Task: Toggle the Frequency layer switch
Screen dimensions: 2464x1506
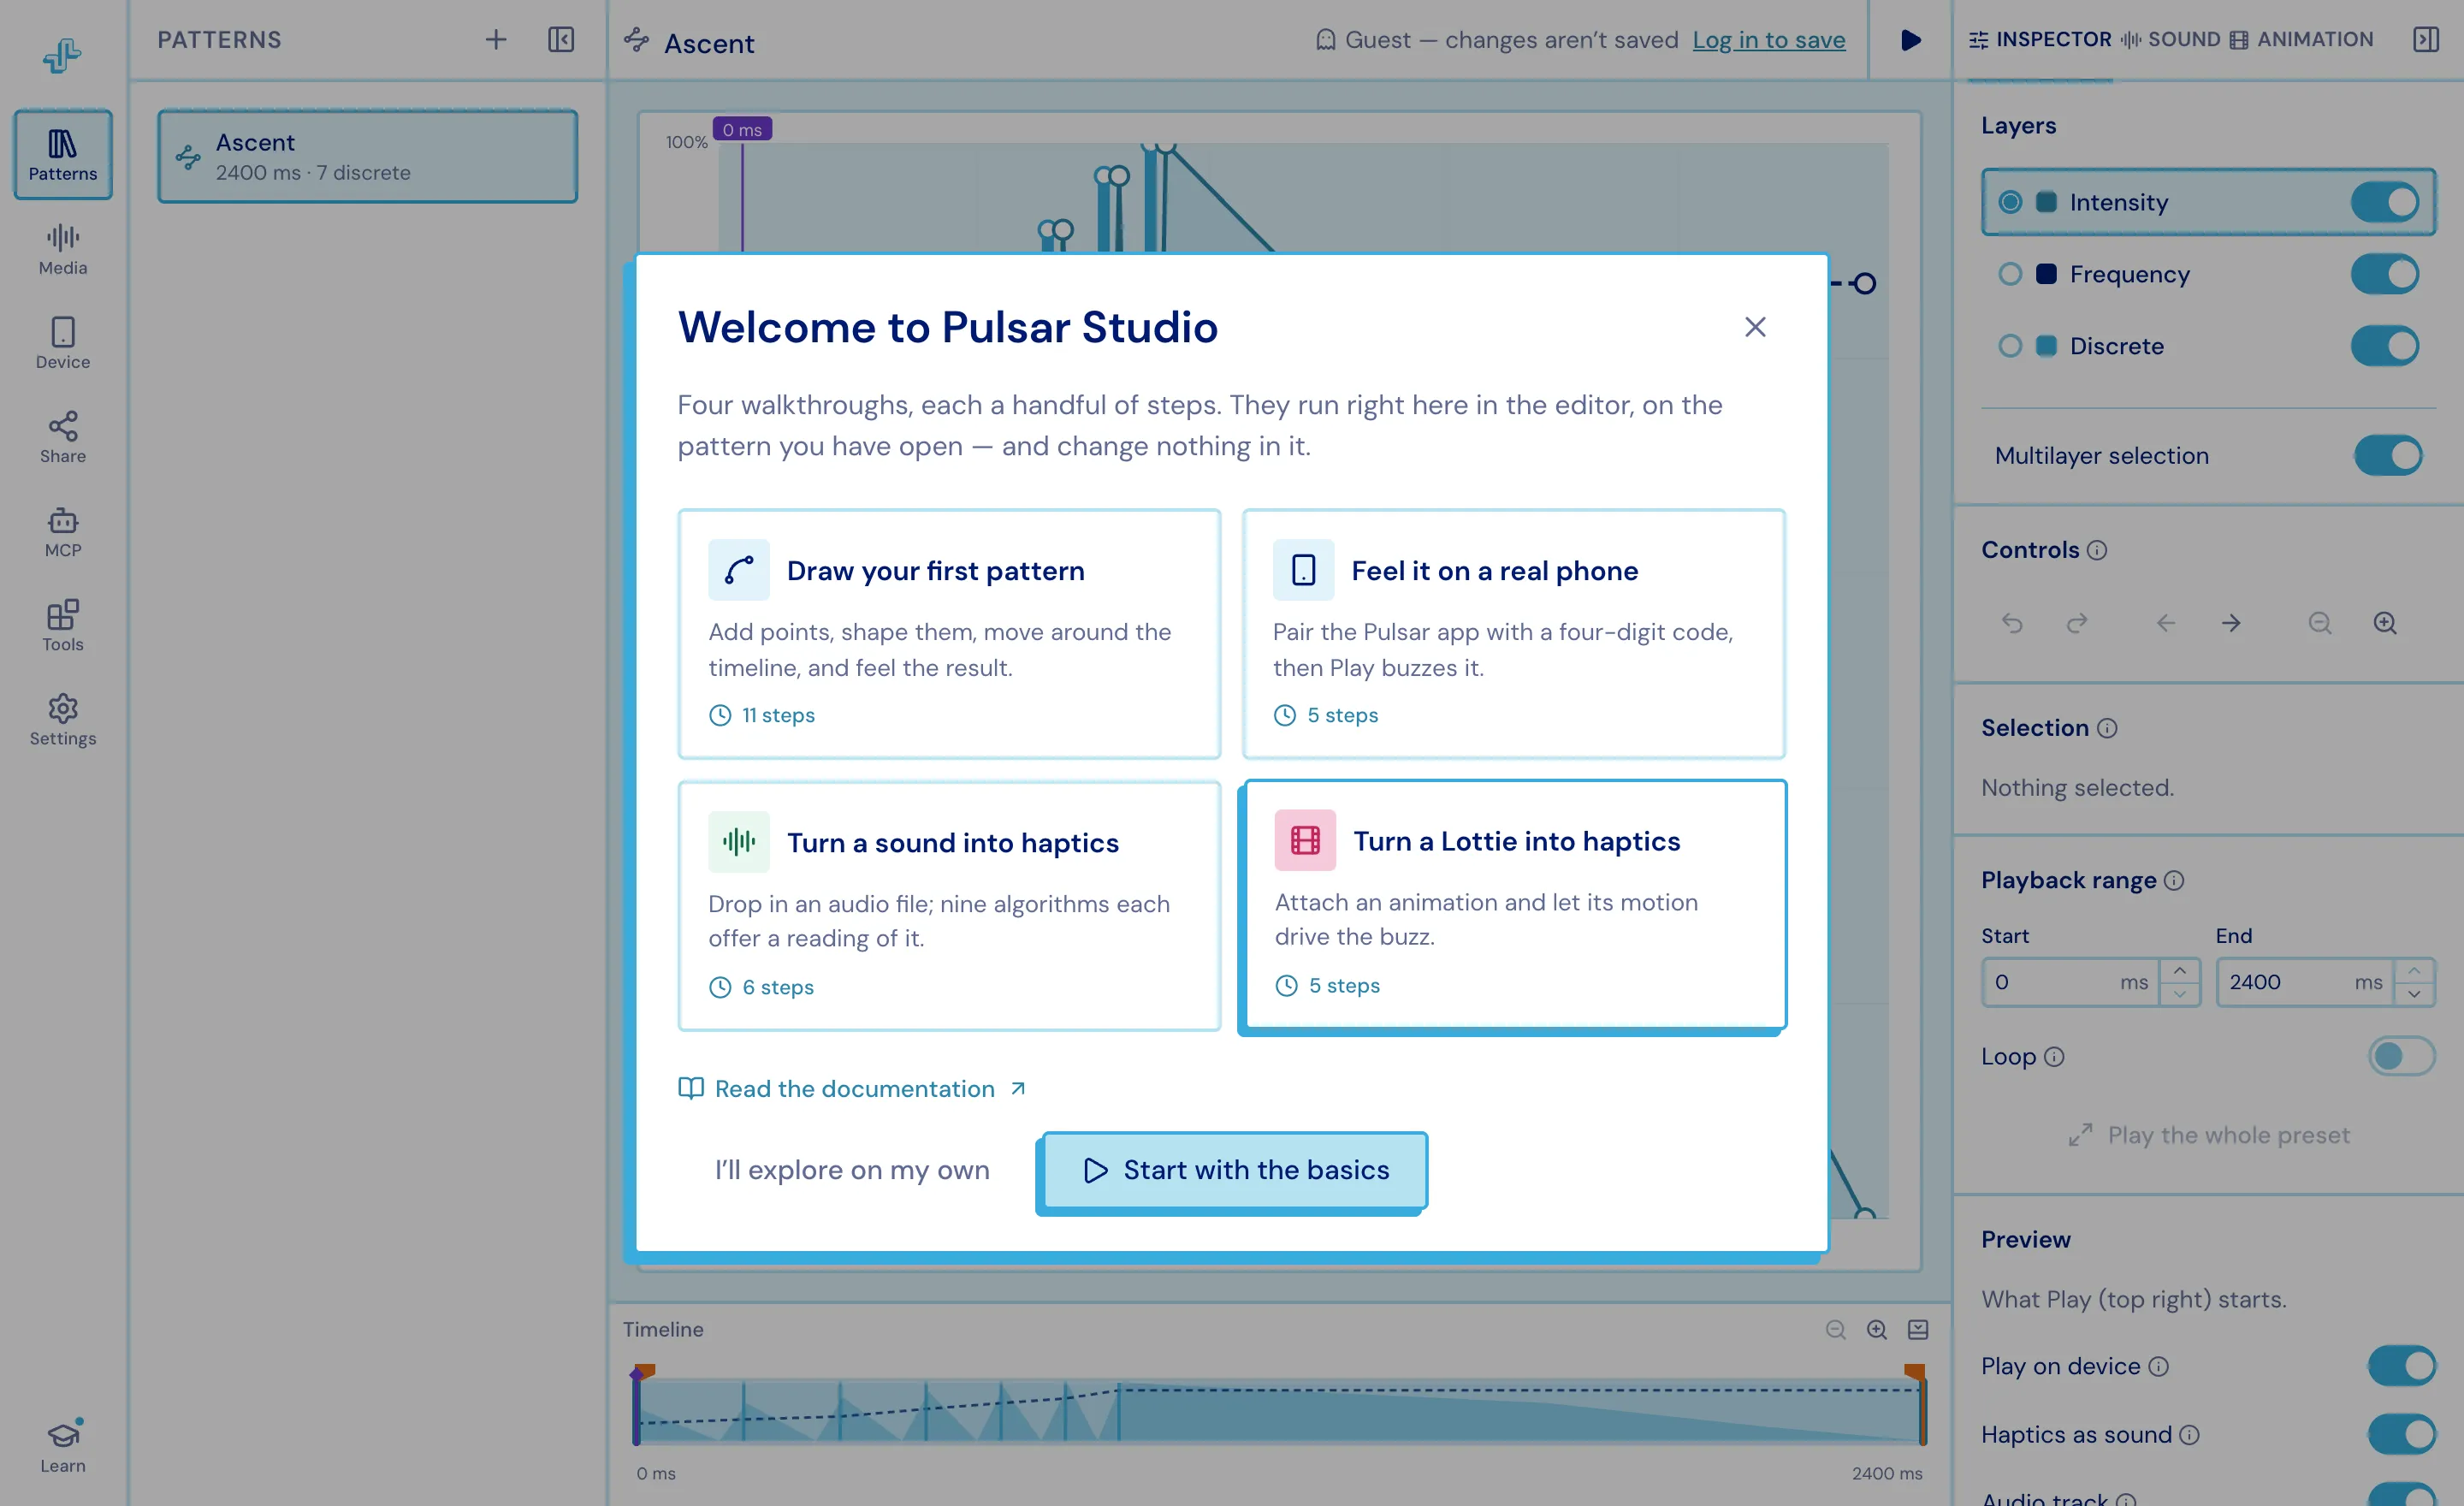Action: tap(2385, 274)
